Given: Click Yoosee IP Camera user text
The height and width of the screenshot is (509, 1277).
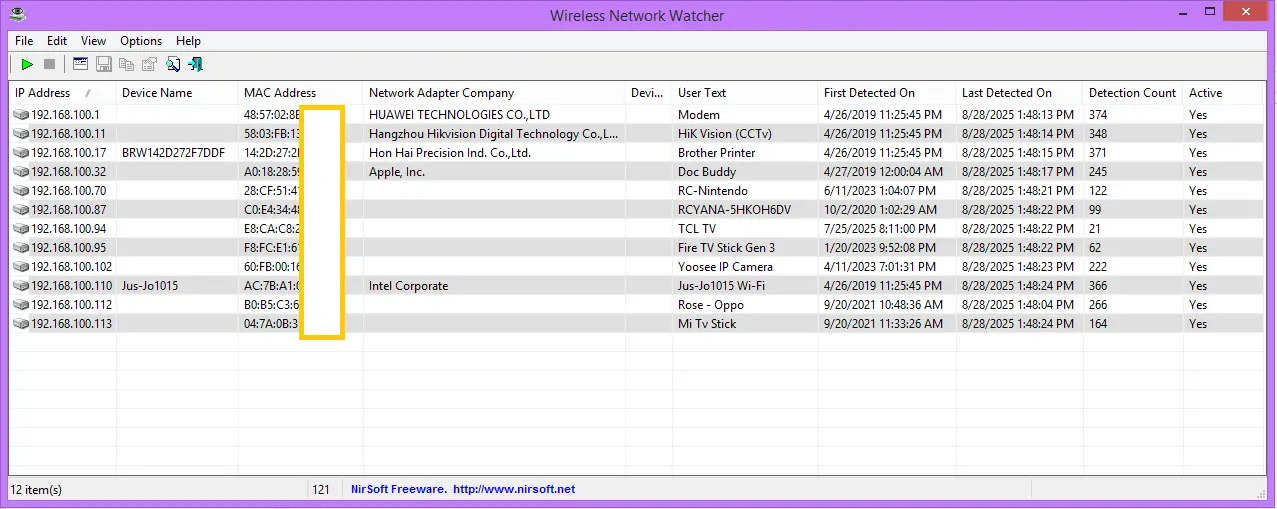Looking at the screenshot, I should coord(726,267).
